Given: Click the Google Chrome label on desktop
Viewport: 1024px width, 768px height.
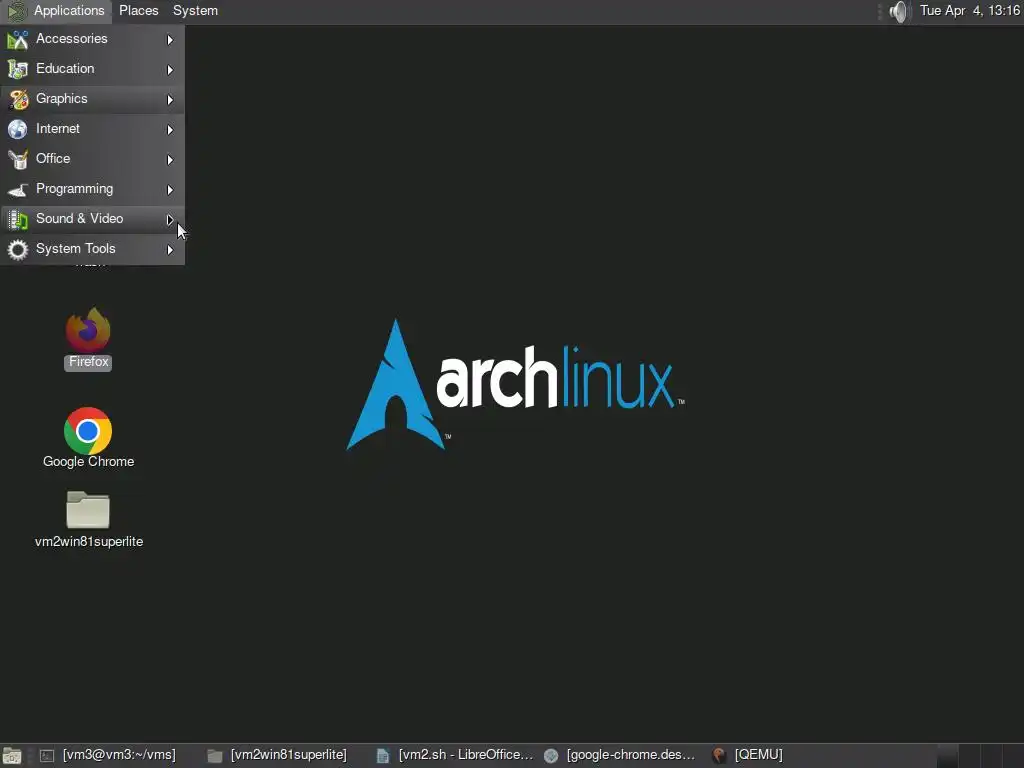Looking at the screenshot, I should click(x=89, y=462).
